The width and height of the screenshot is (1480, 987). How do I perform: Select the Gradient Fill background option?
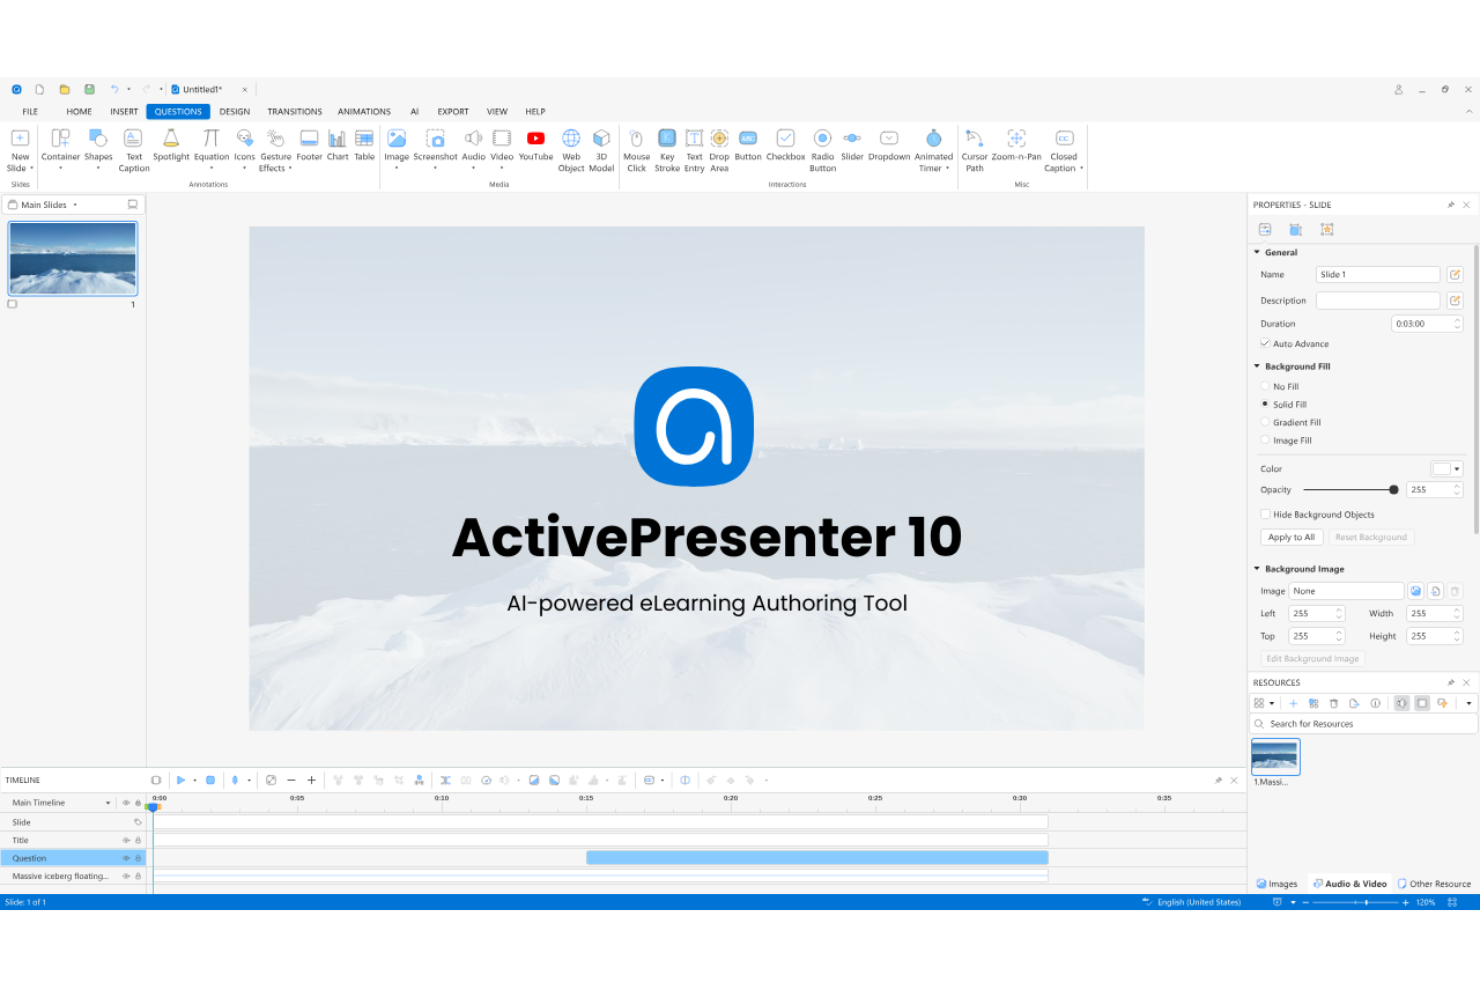click(x=1265, y=422)
